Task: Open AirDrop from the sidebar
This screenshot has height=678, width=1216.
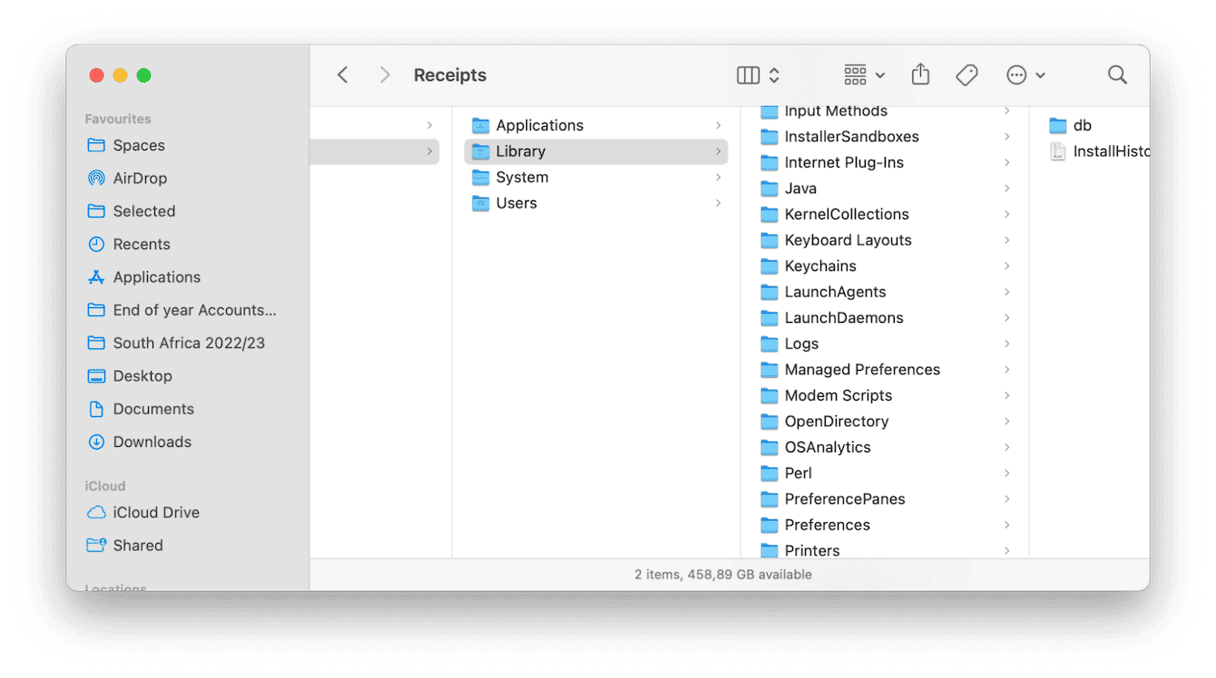Action: [141, 178]
